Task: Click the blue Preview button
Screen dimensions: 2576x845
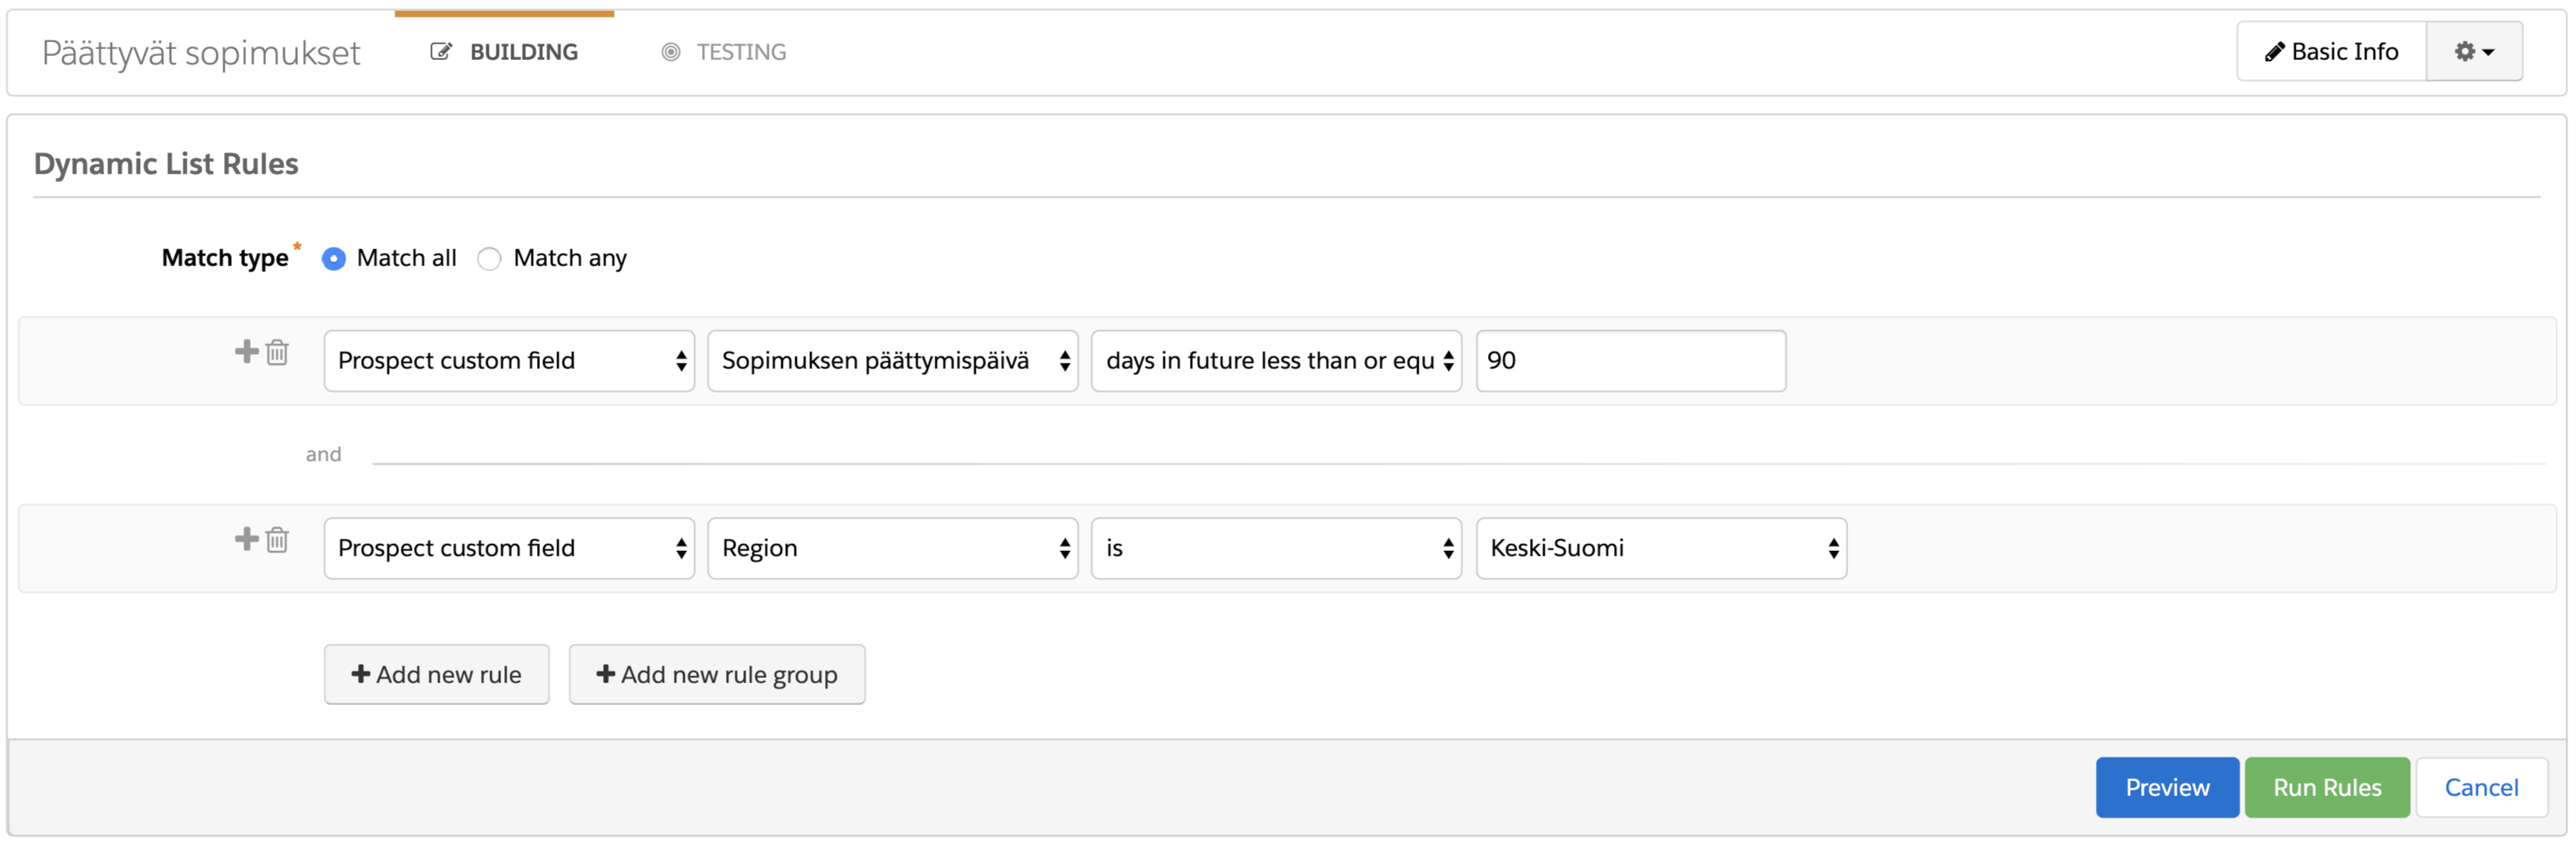Action: pyautogui.click(x=2167, y=788)
